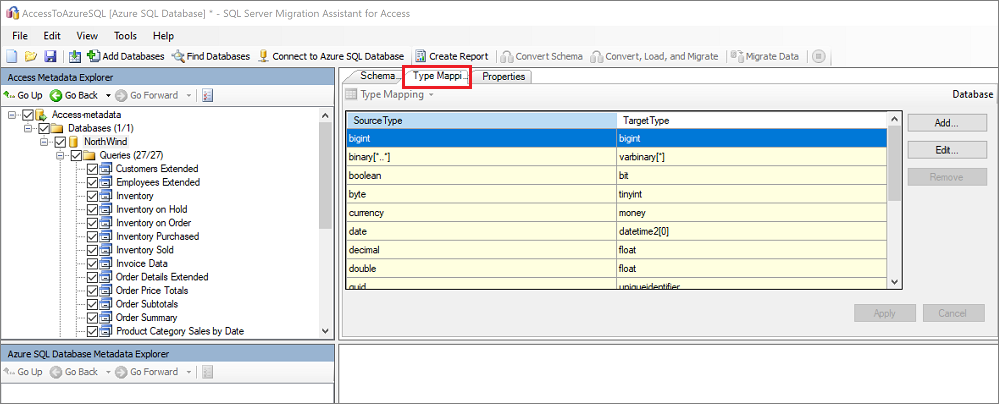Screen dimensions: 999x404
Task: Click Connect to Azure SQL Database
Action: (x=331, y=56)
